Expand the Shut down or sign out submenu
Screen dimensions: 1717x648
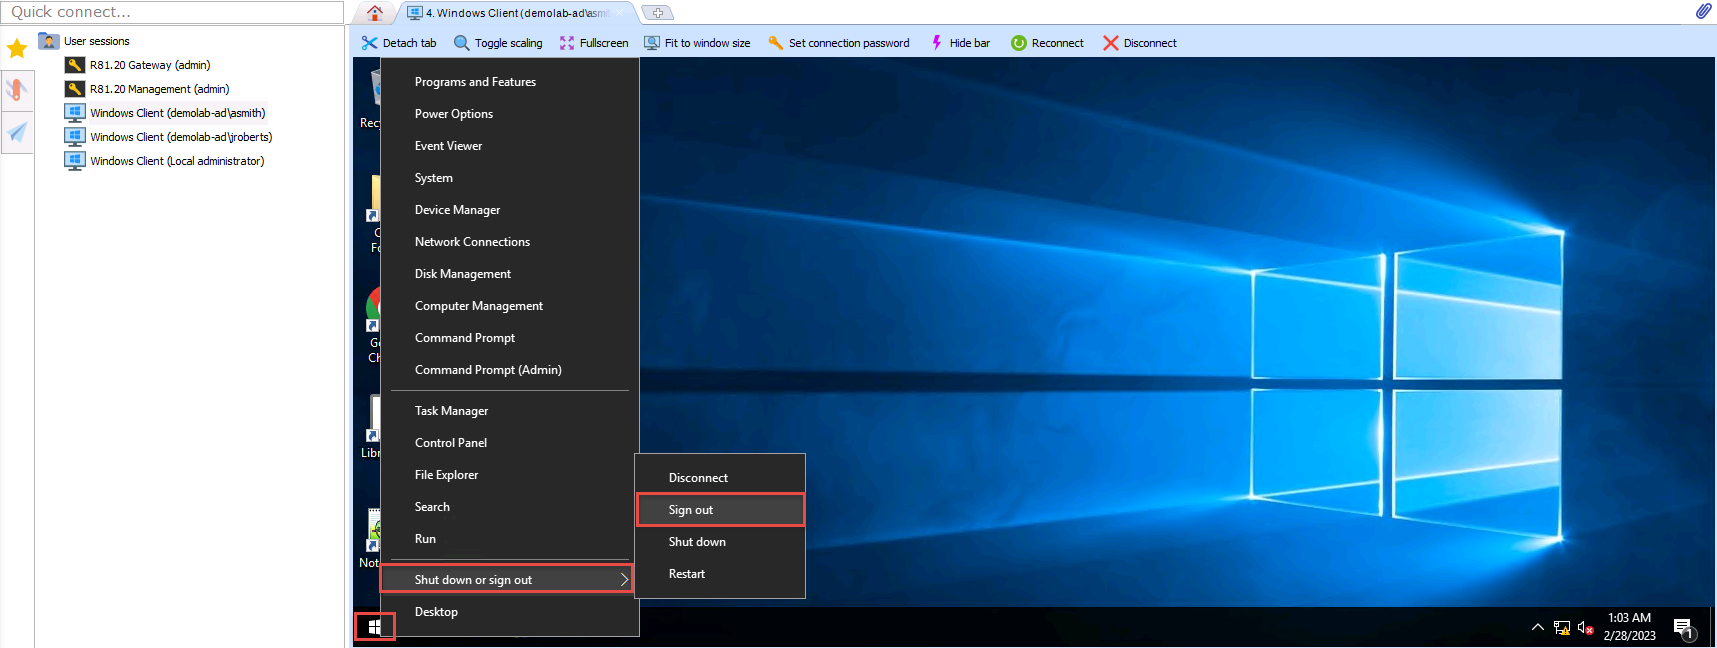point(508,580)
